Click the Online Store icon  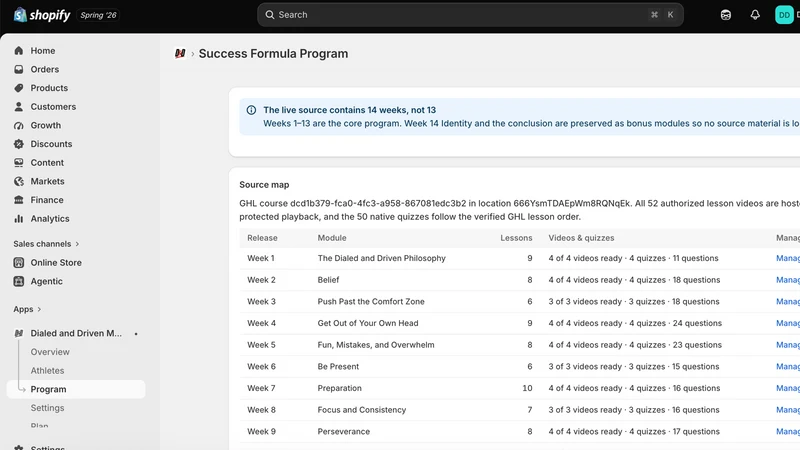[x=19, y=262]
